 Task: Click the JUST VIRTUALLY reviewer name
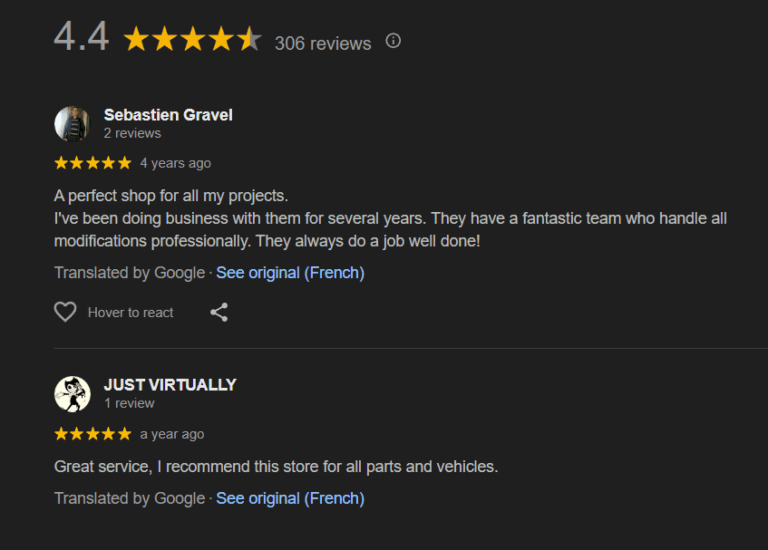click(170, 385)
